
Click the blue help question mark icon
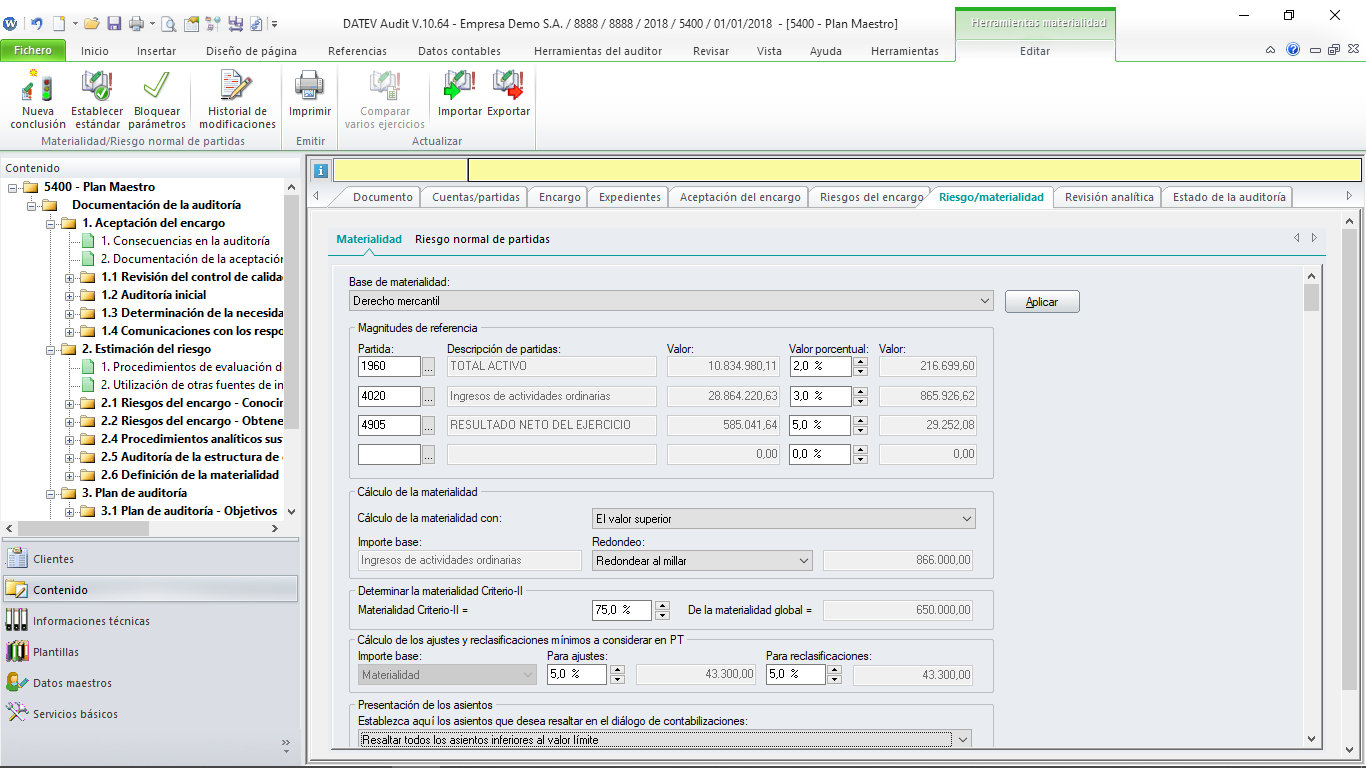click(1293, 50)
